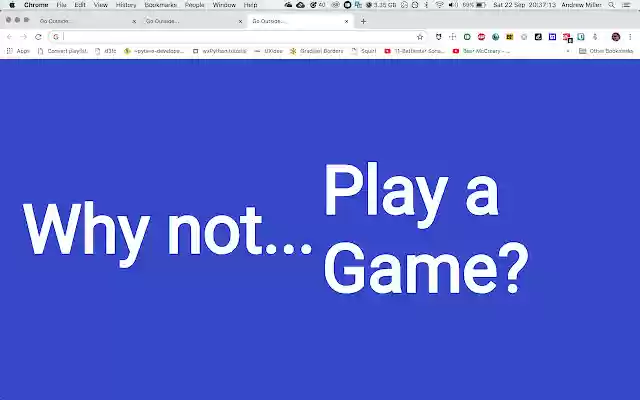Viewport: 640px width, 400px height.
Task: Click the shield extension icon beside the star
Action: coord(438,37)
